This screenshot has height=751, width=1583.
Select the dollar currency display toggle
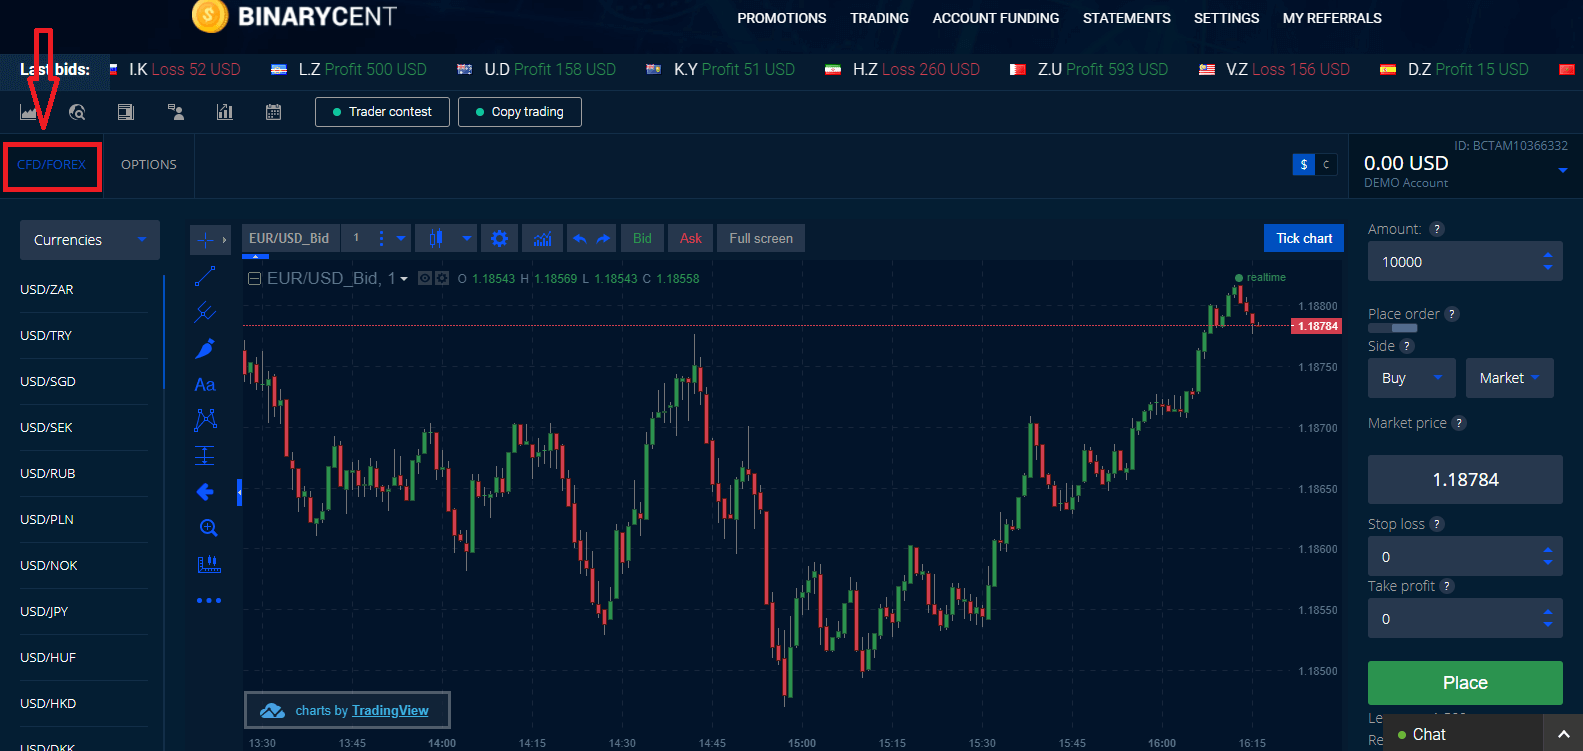(x=1303, y=165)
